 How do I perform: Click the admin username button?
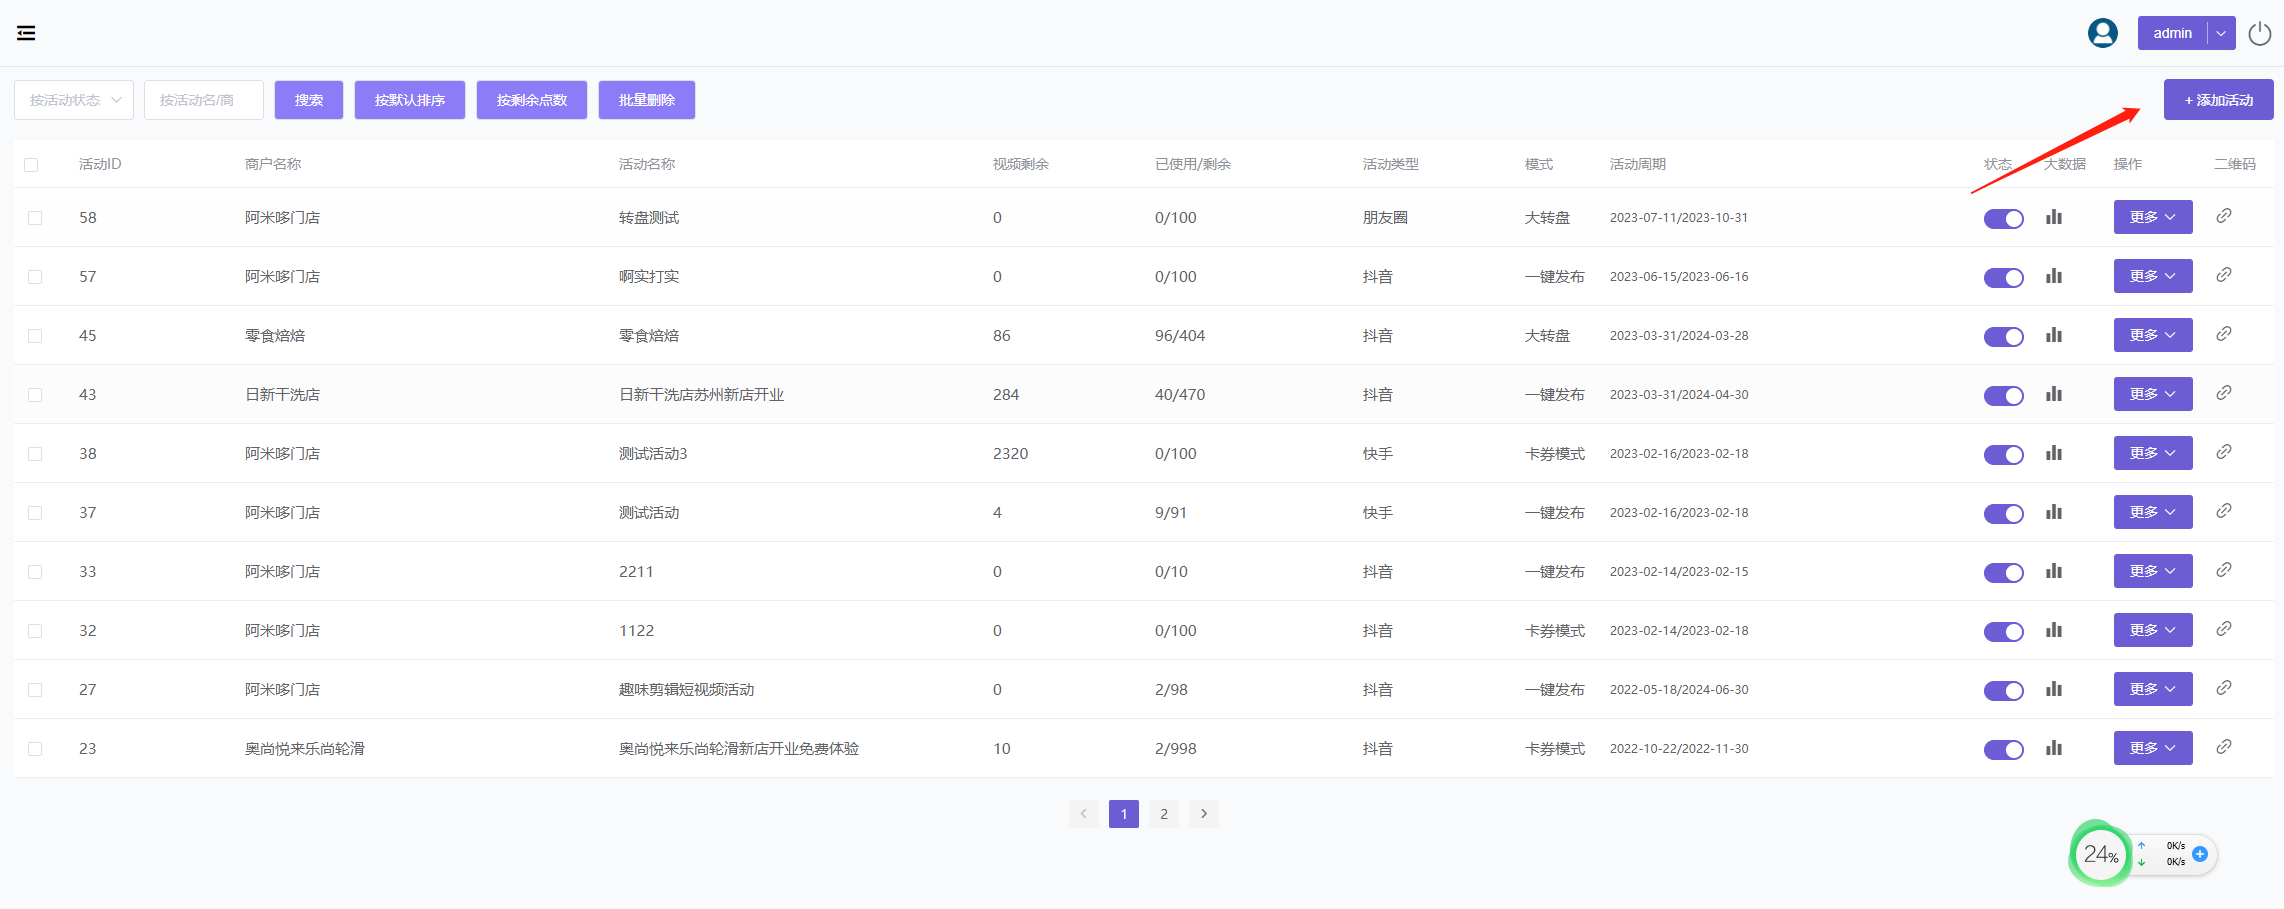[x=2172, y=33]
